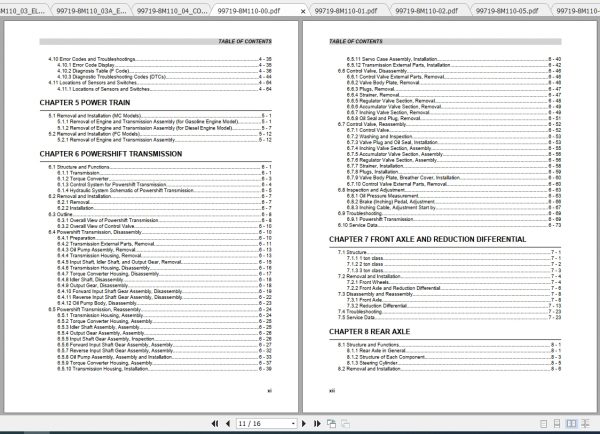Switch to the 99719-8M110-05.pdf tab

[507, 11]
